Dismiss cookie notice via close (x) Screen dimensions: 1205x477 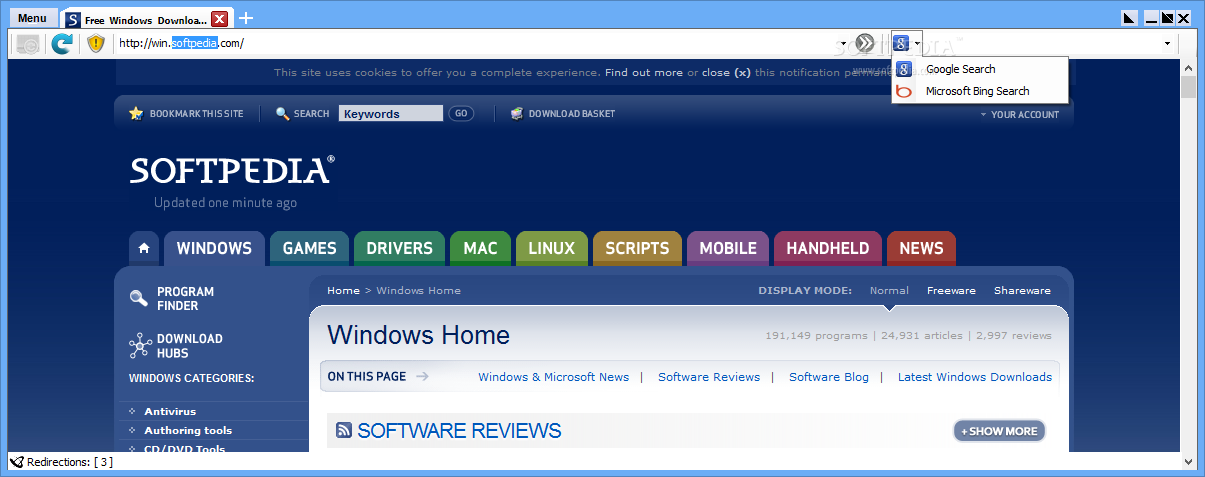(x=726, y=72)
